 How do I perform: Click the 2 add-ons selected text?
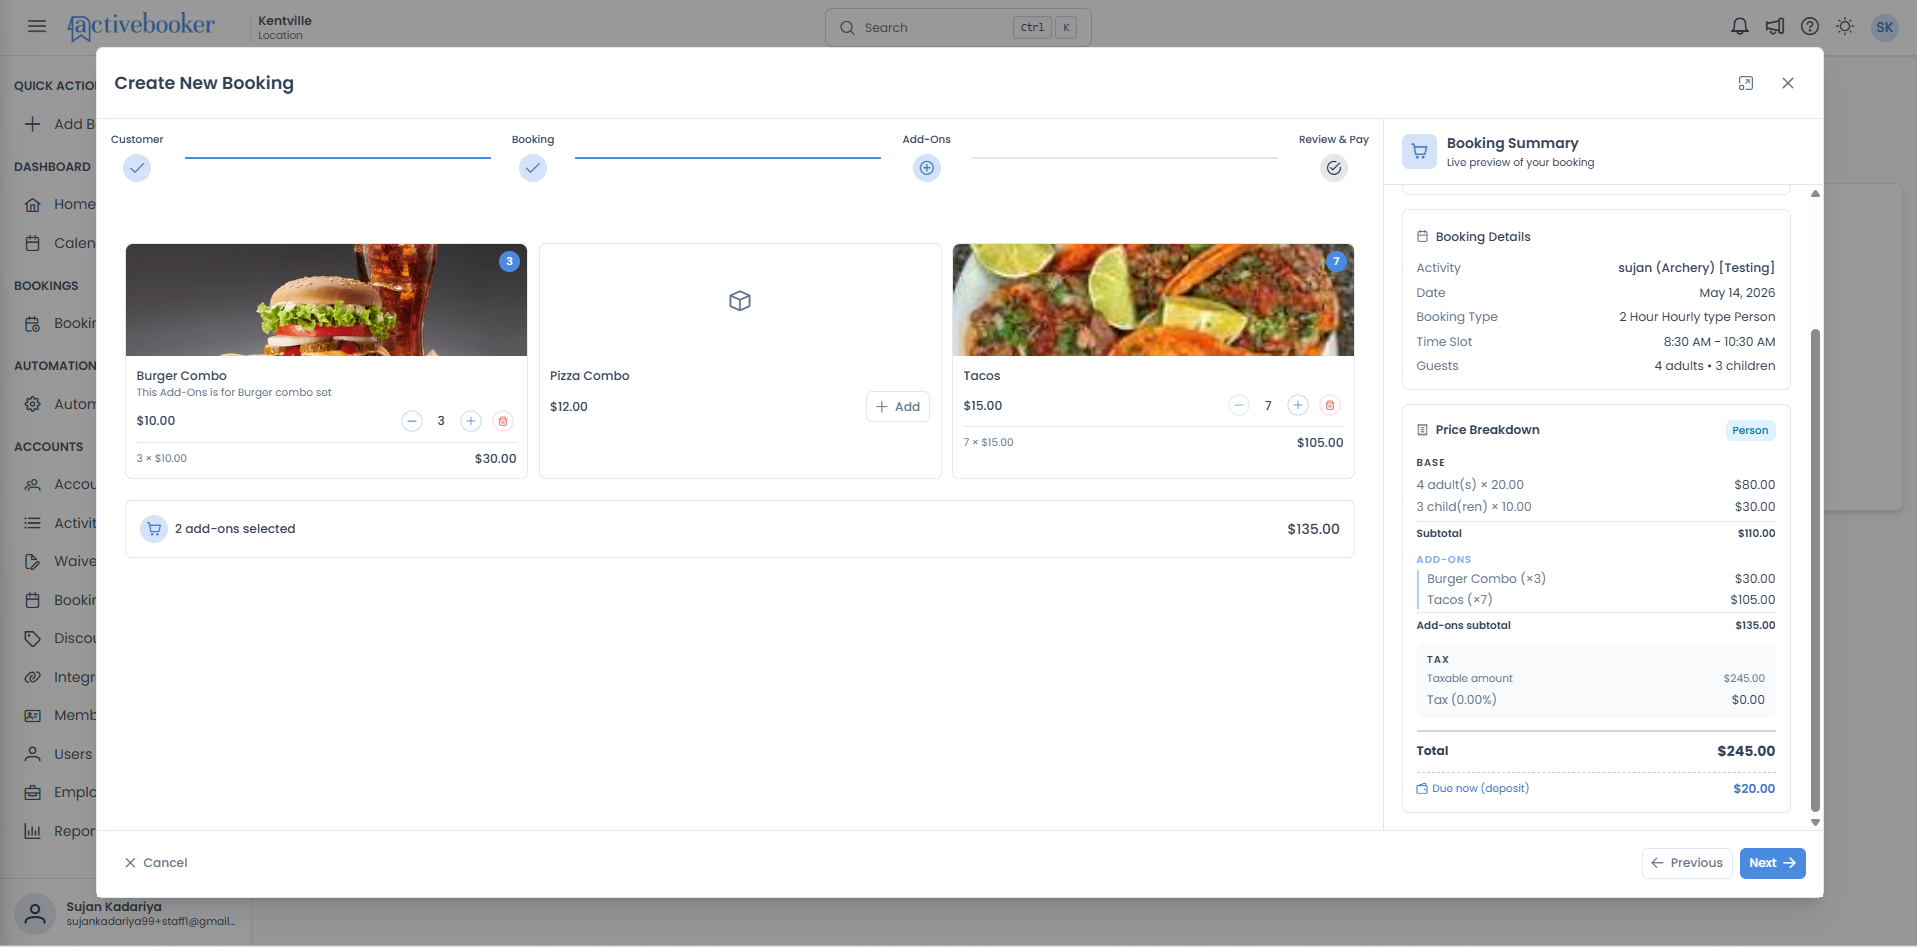[235, 529]
